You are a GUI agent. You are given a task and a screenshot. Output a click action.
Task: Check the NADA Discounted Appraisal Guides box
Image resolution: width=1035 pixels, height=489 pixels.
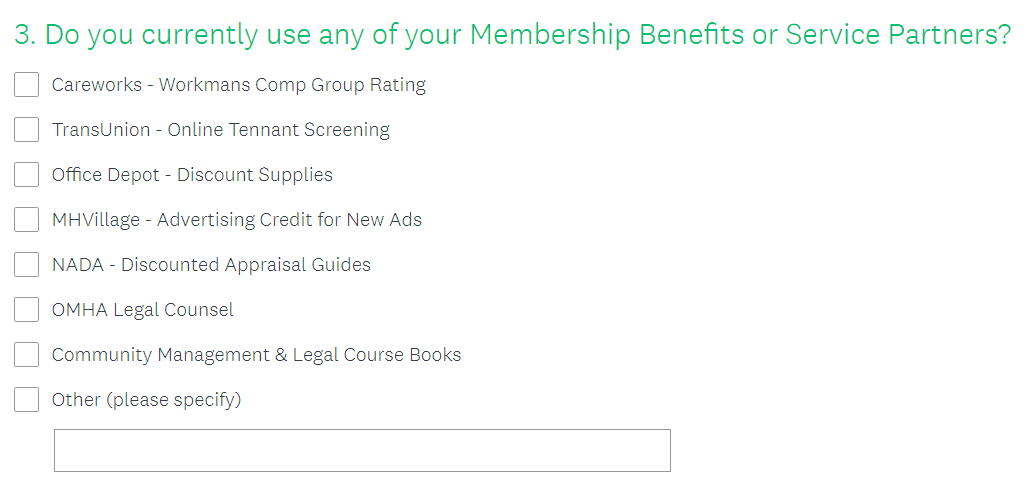[26, 265]
